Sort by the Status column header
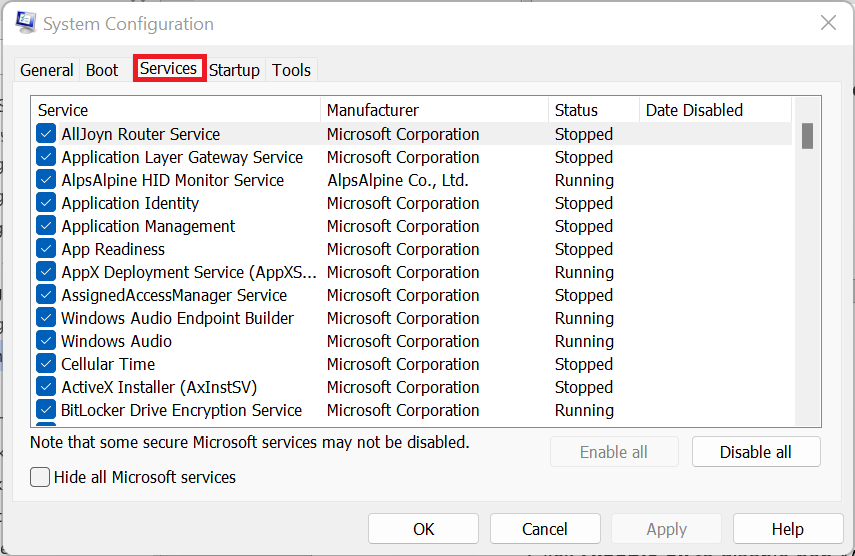Viewport: 855px width, 556px height. tap(594, 110)
